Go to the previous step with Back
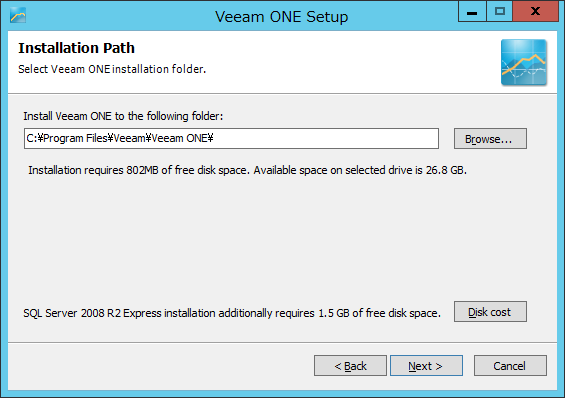The width and height of the screenshot is (565, 398). pyautogui.click(x=350, y=366)
